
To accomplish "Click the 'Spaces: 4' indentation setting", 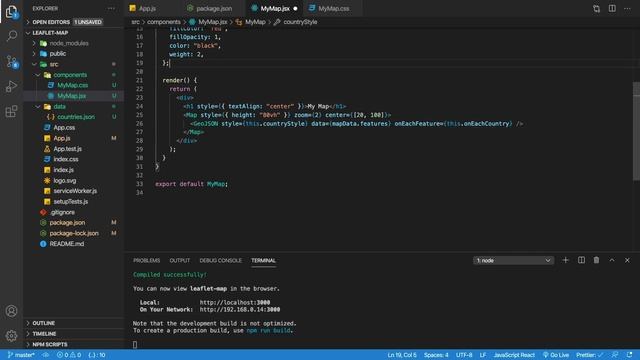I will [436, 355].
